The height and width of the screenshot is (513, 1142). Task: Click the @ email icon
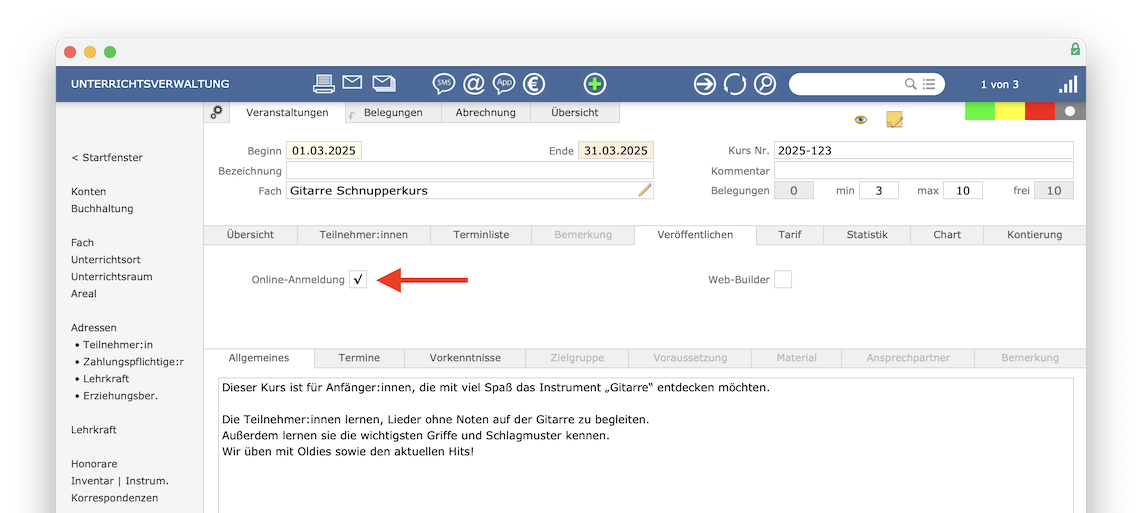coord(473,84)
